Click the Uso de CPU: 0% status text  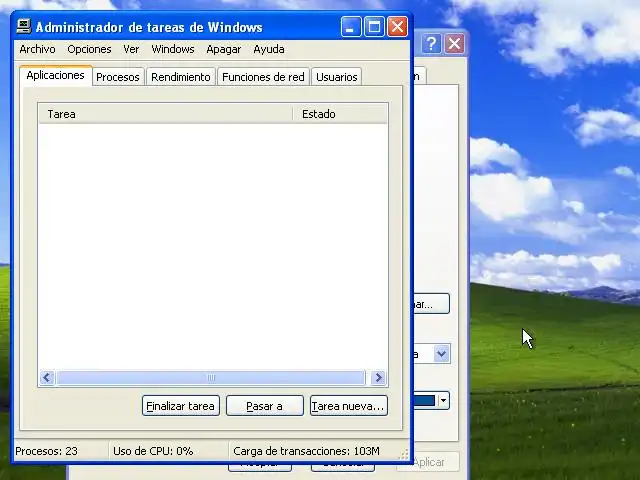pyautogui.click(x=153, y=451)
